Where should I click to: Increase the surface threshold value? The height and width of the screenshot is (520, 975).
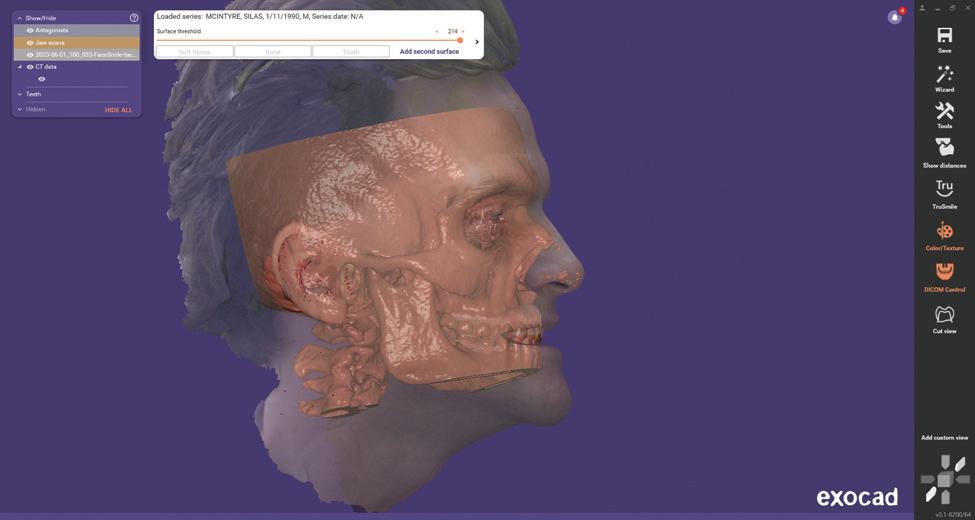point(463,31)
